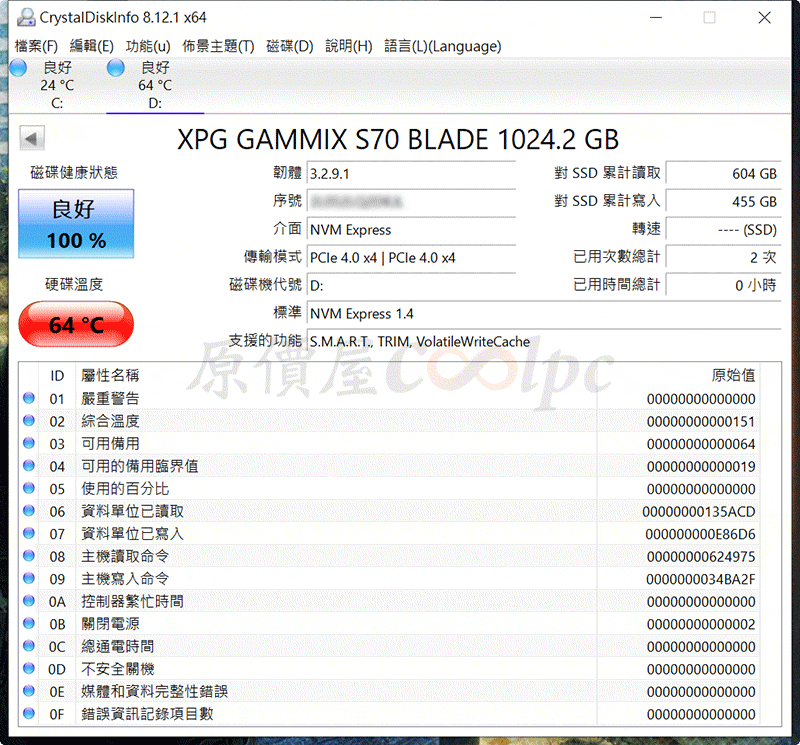This screenshot has height=745, width=800.
Task: Click the transfer mode field PCIe 4.0 x4
Action: pyautogui.click(x=411, y=257)
